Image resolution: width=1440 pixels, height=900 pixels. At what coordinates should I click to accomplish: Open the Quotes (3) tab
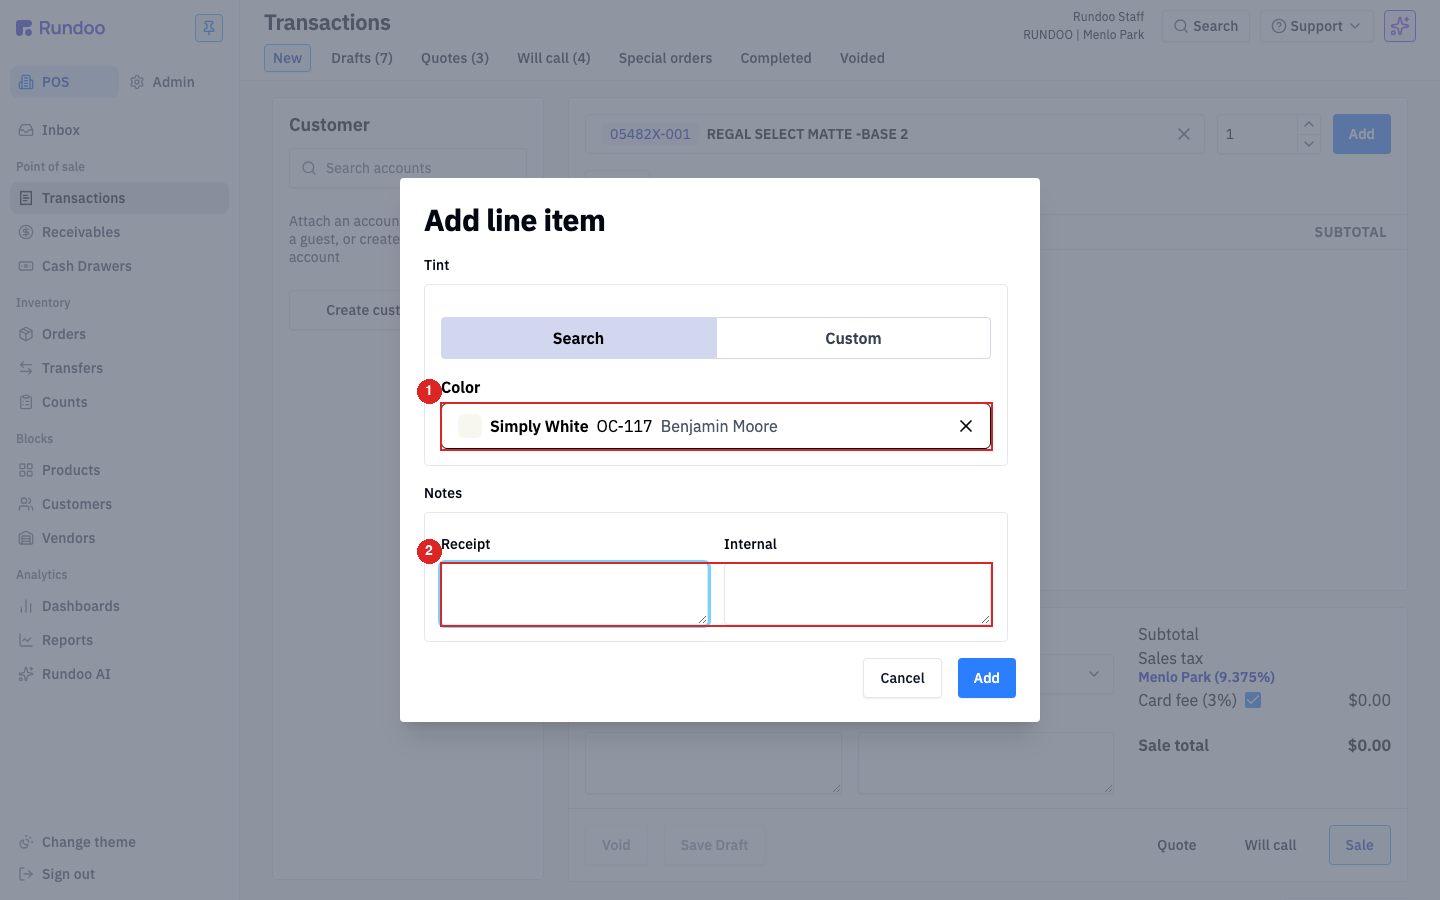pos(455,58)
